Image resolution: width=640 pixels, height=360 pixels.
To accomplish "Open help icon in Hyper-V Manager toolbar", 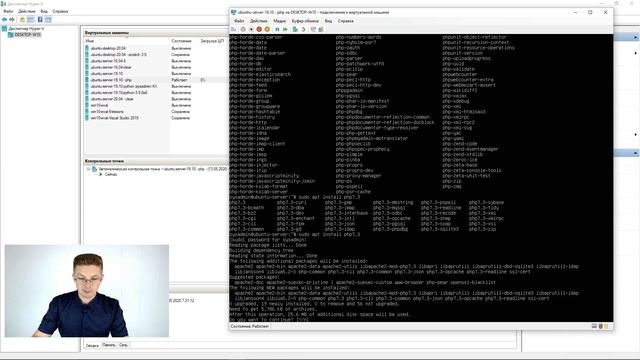I will pos(40,20).
